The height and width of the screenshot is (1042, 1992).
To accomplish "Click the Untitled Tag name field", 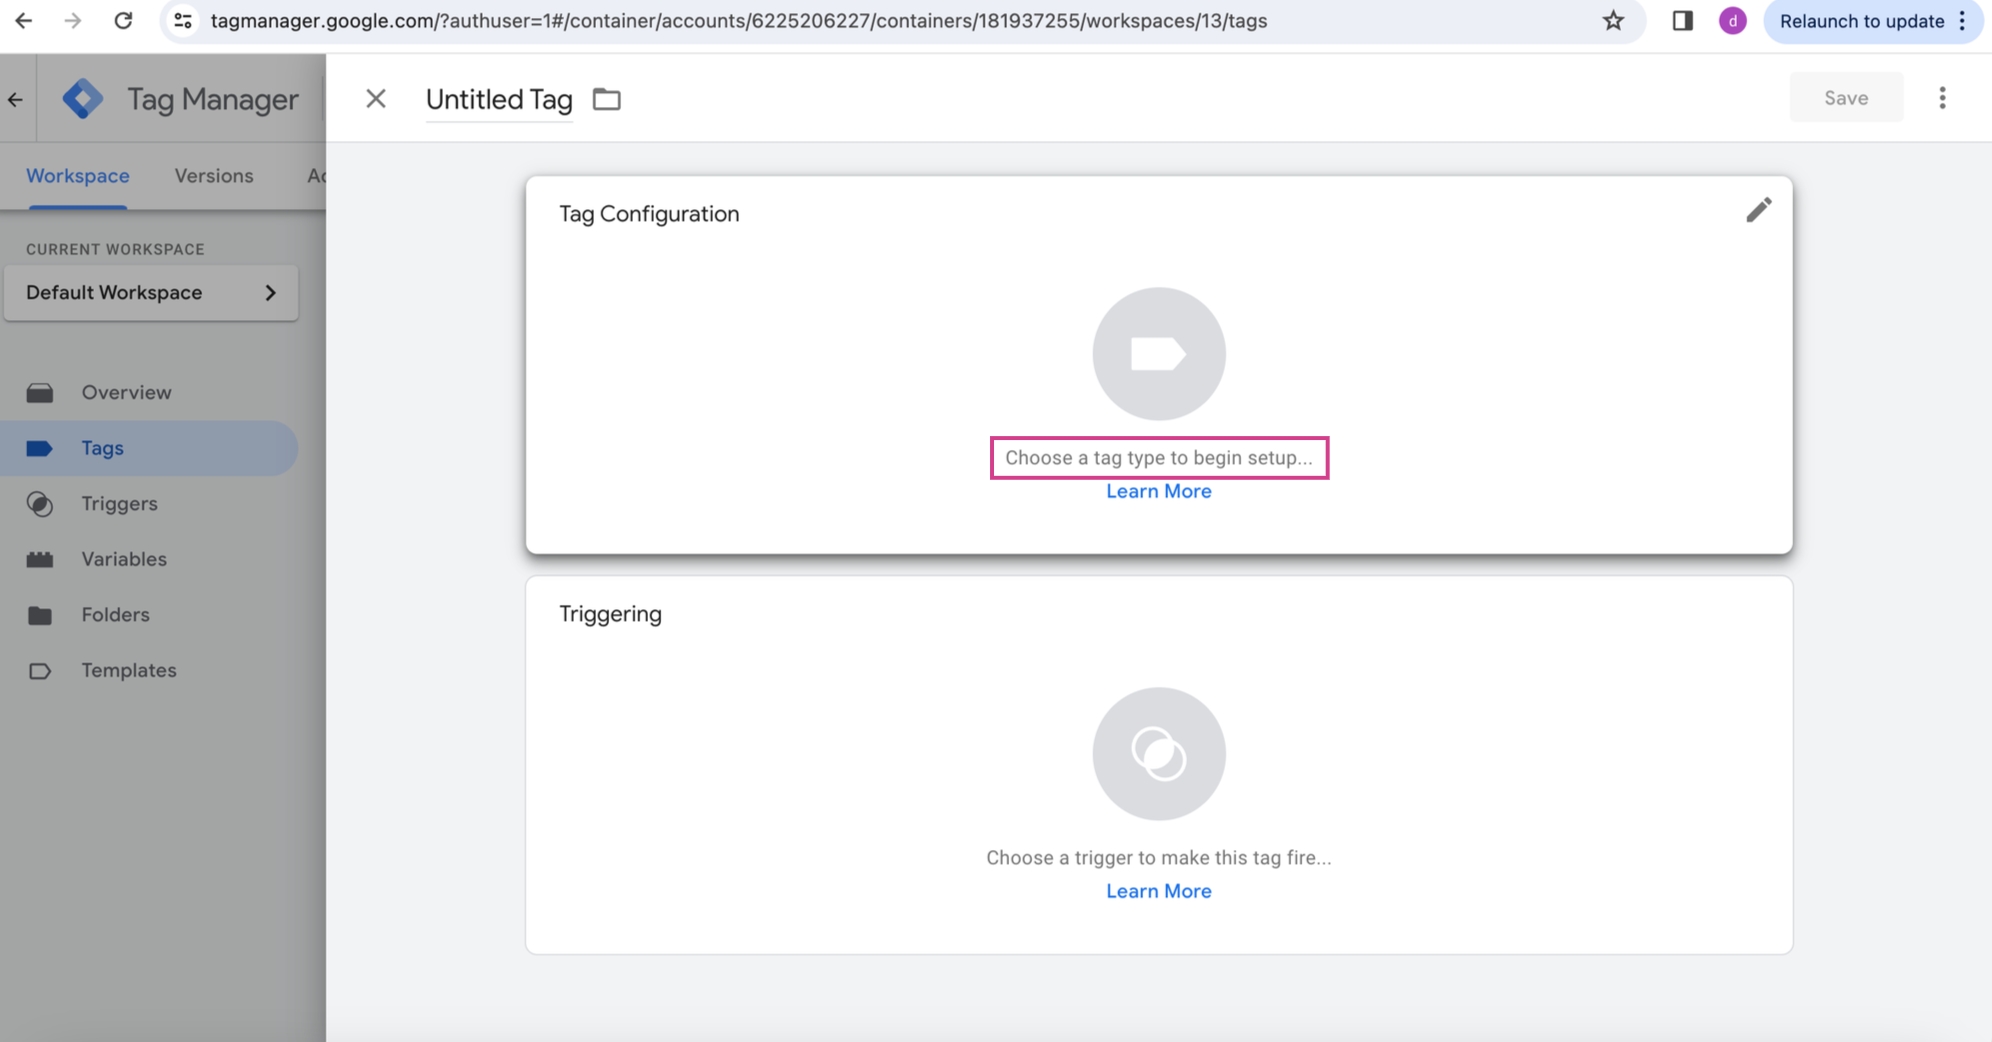I will click(x=499, y=99).
